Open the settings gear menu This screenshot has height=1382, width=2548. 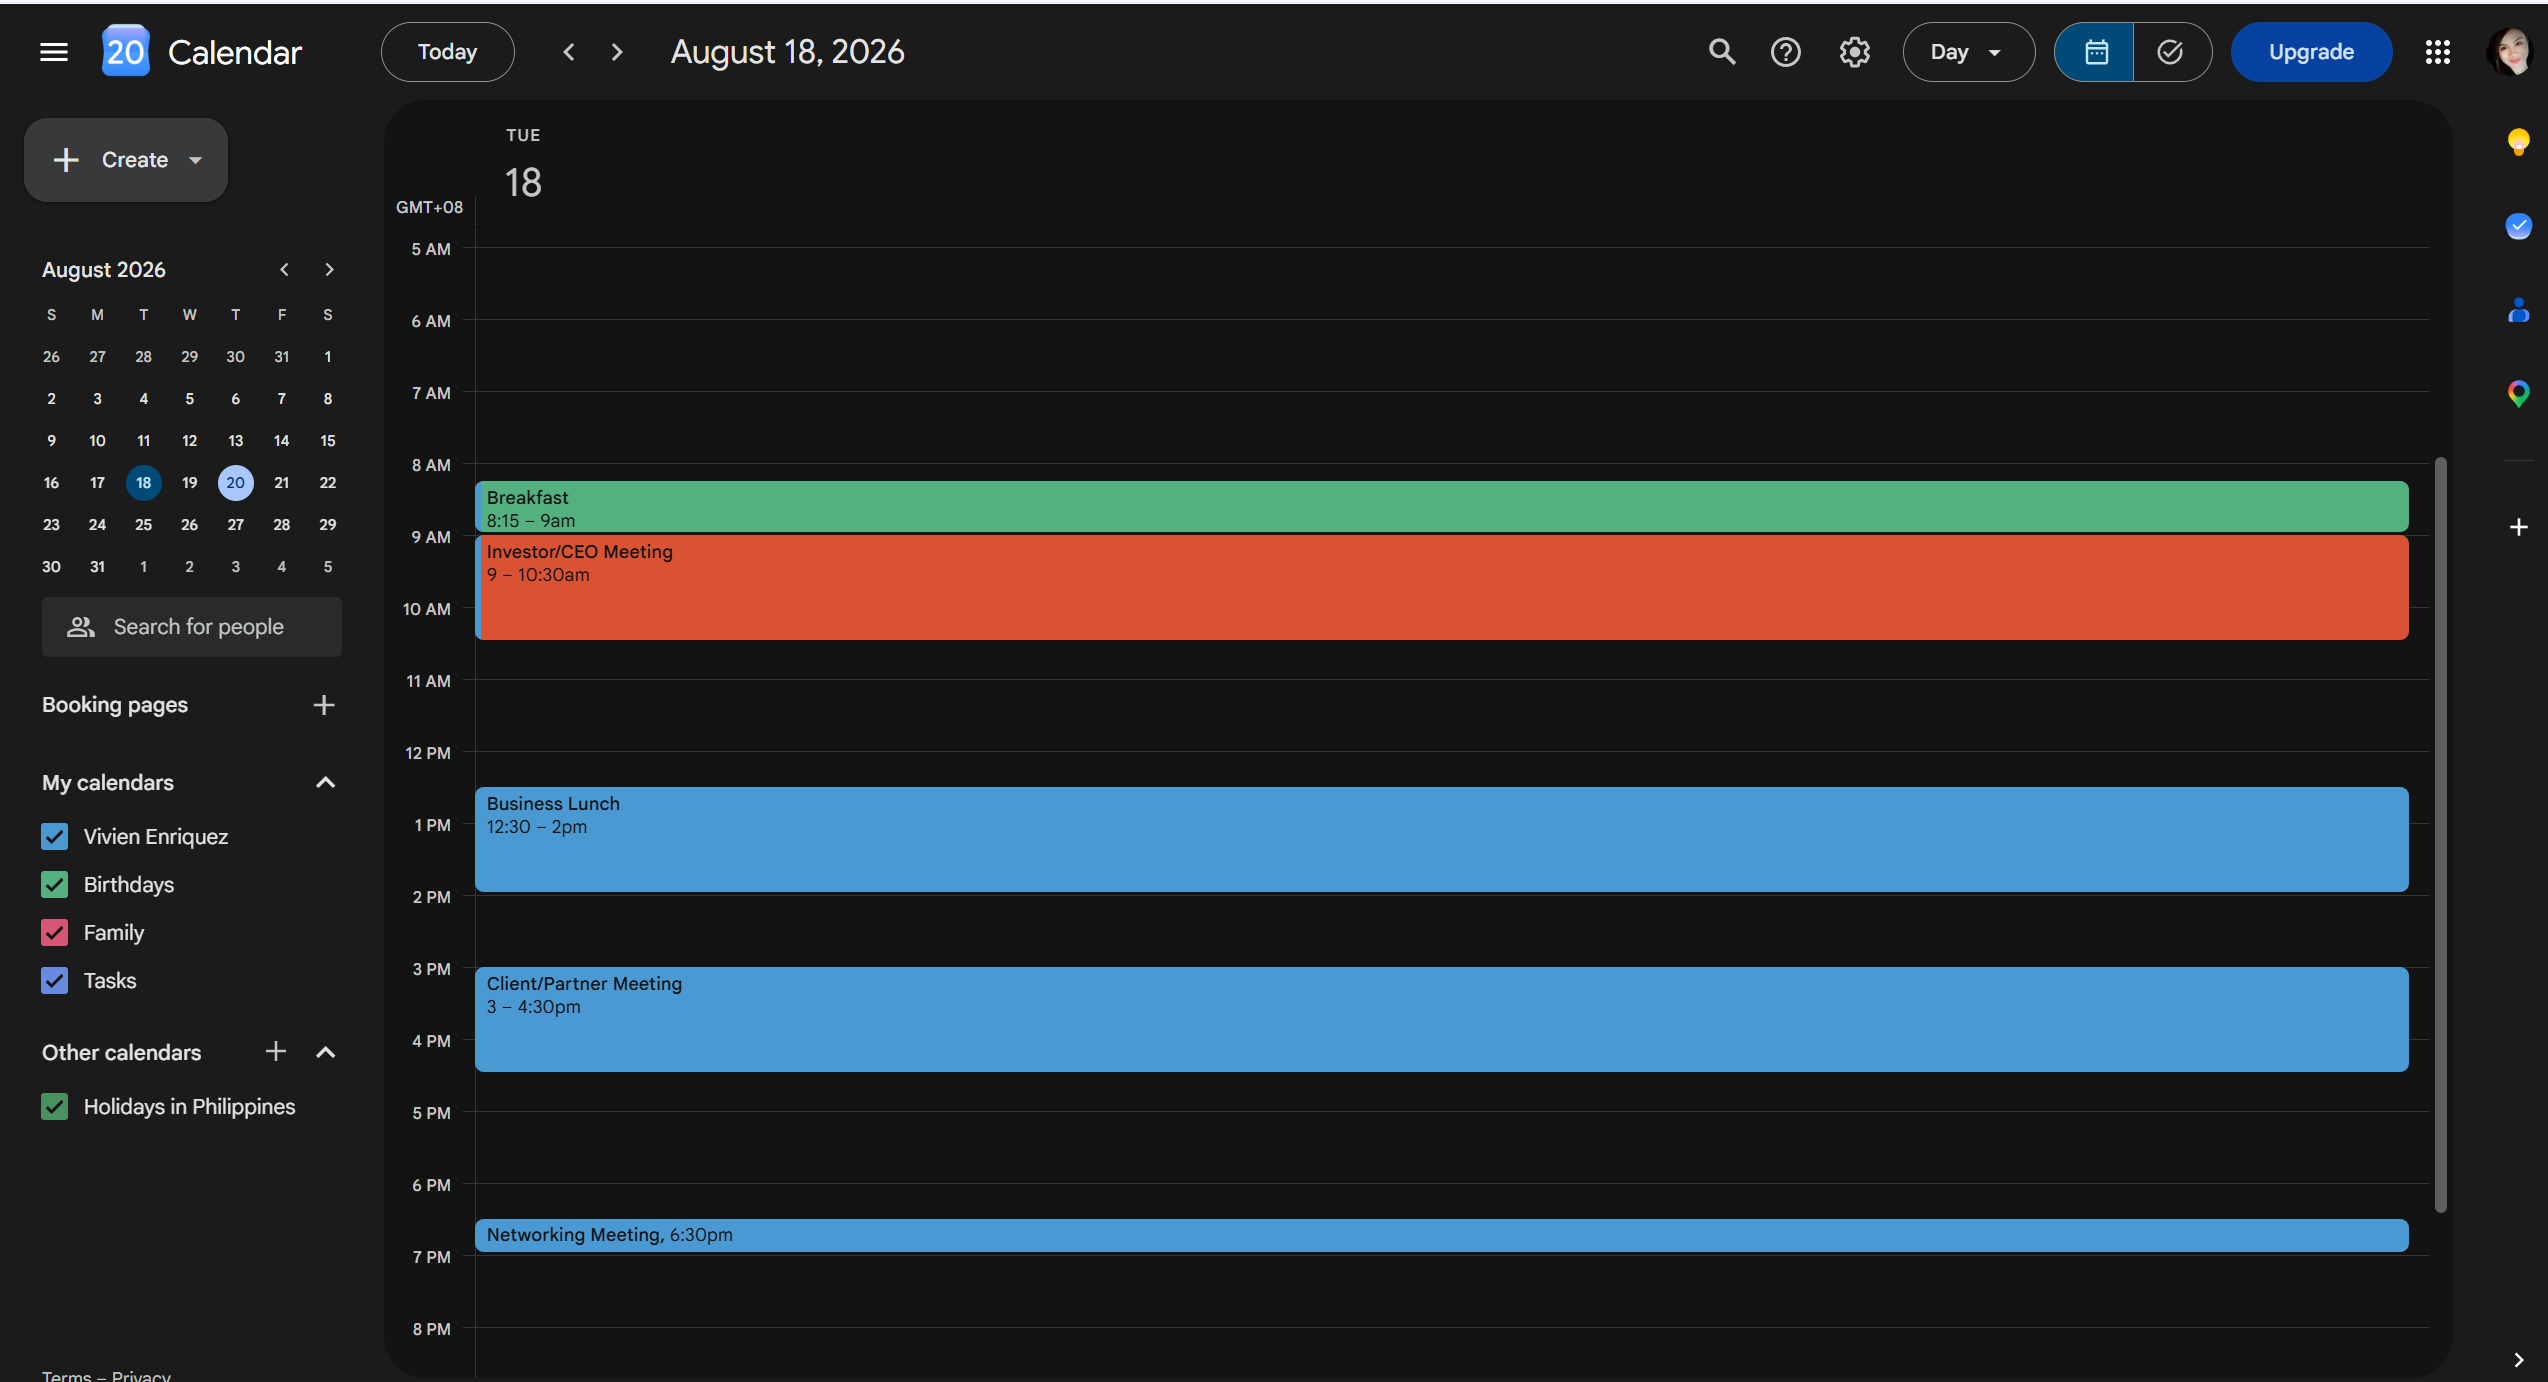tap(1855, 52)
